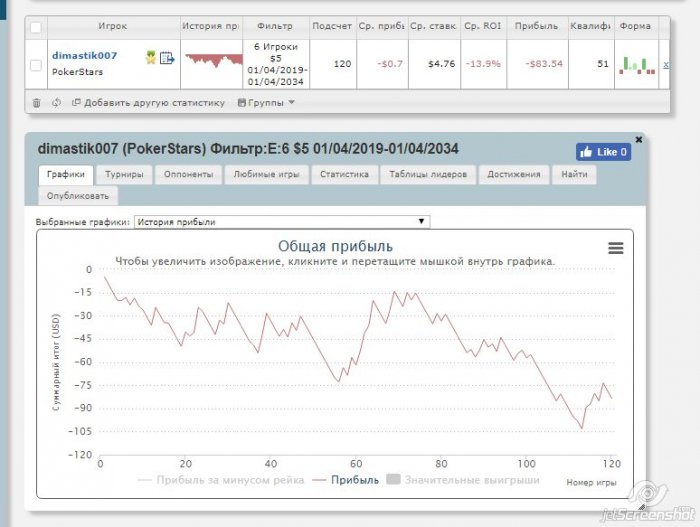Sort by the Ср. ROI column header
This screenshot has height=527, width=700.
pos(483,26)
